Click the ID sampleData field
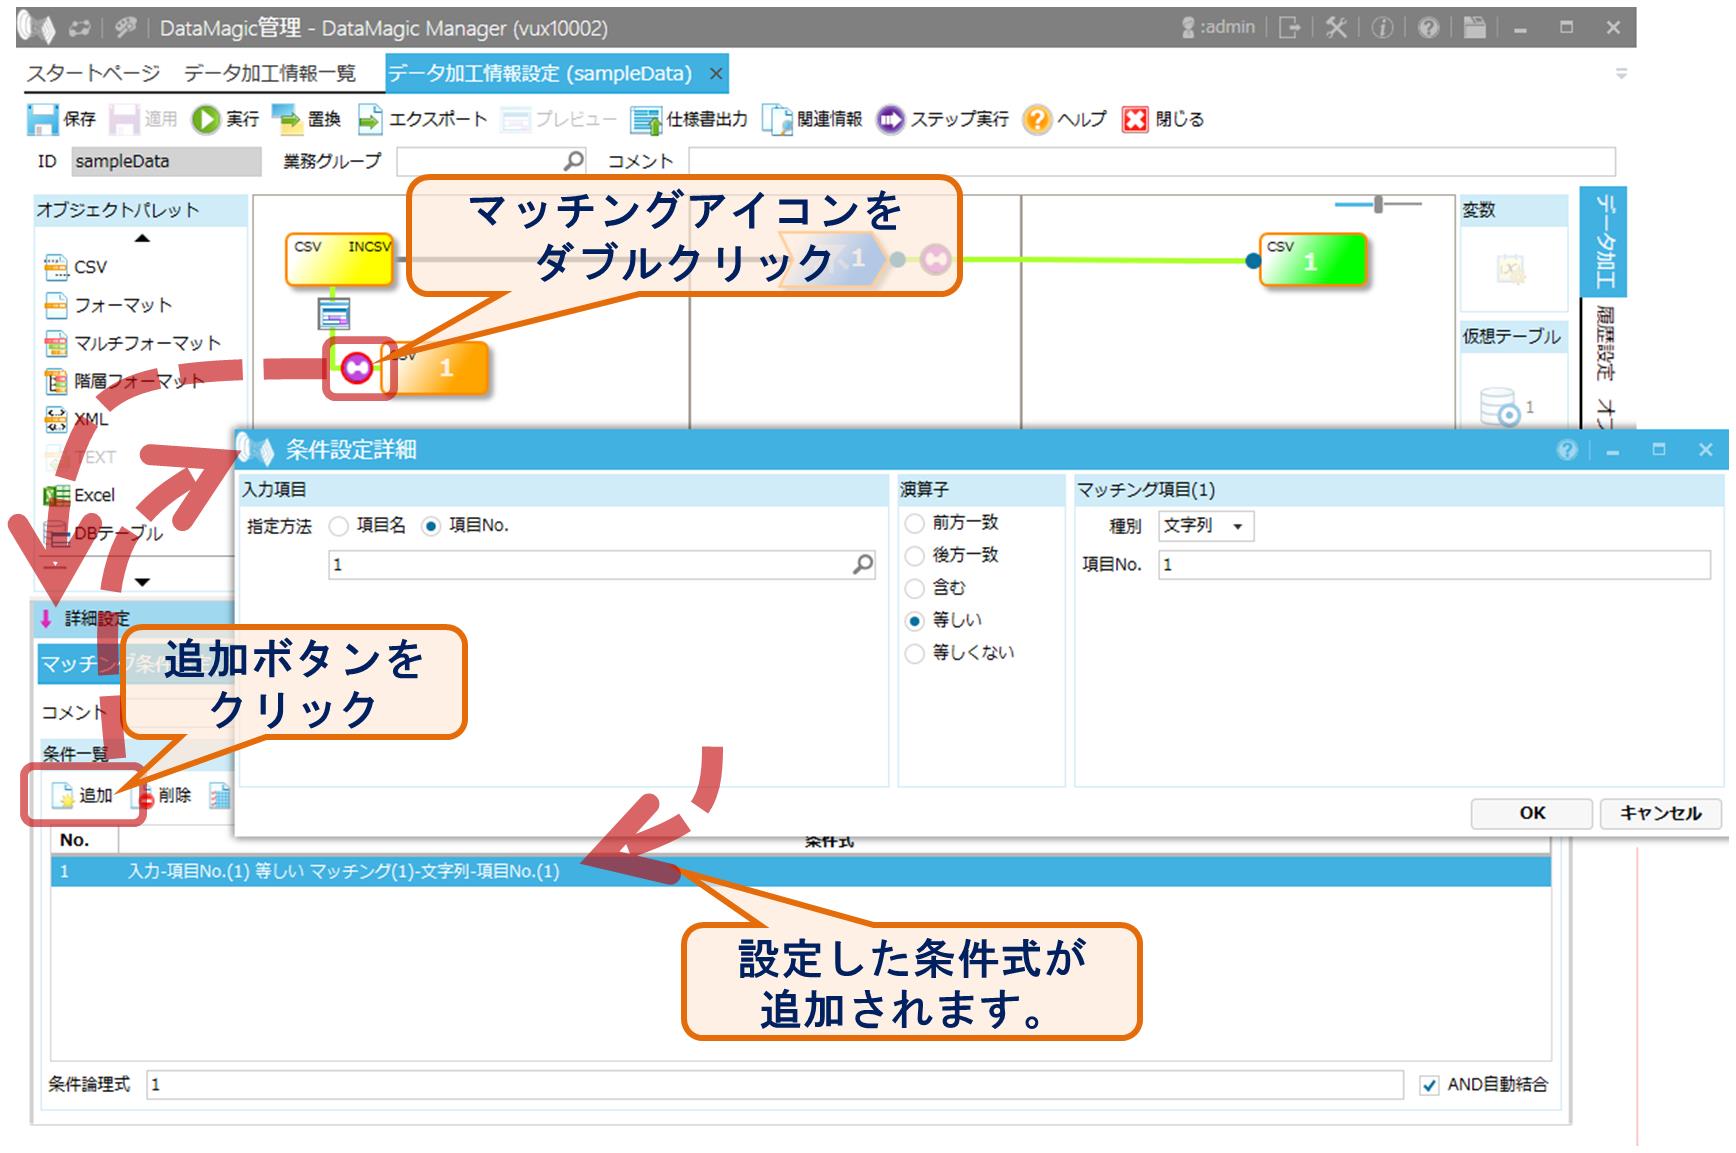 coord(166,161)
